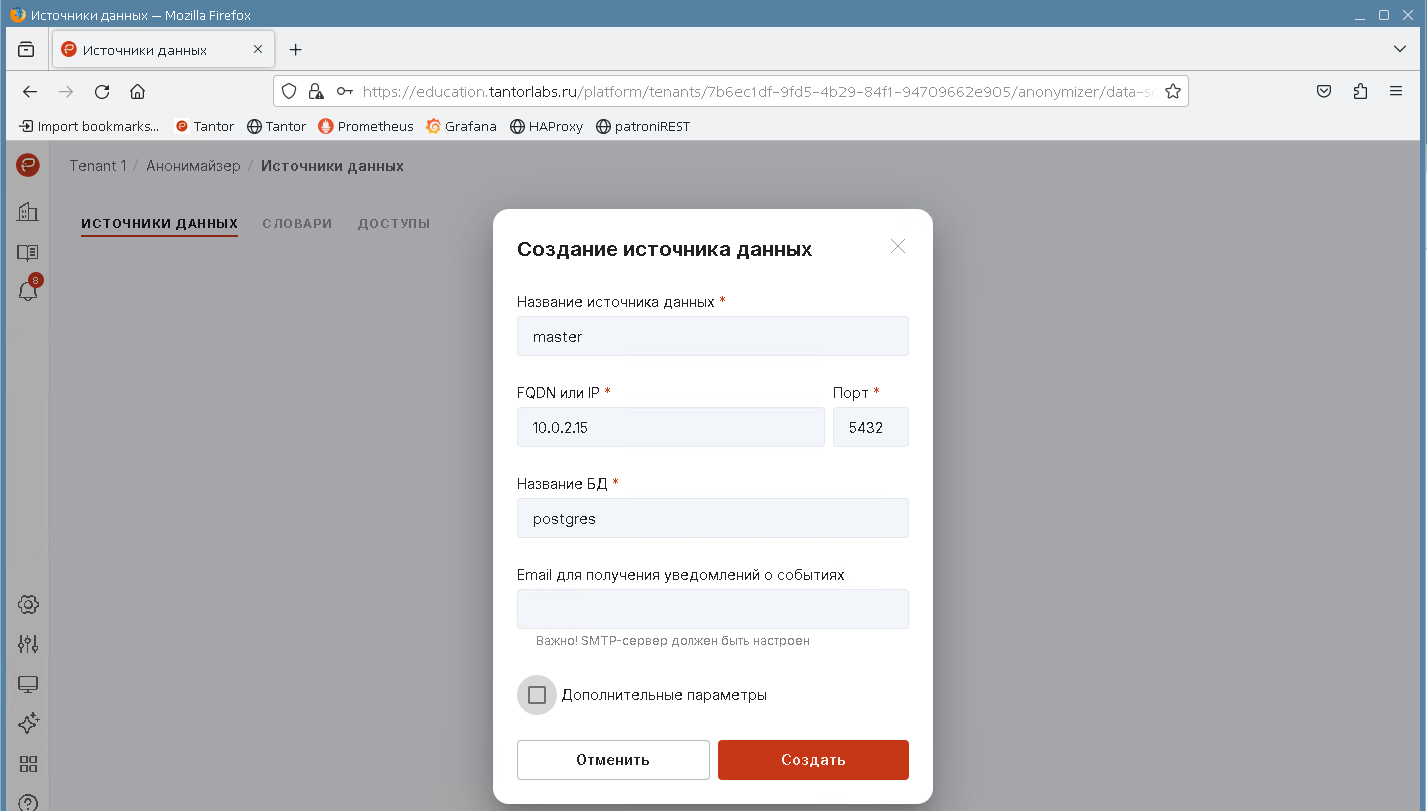Viewport: 1427px width, 811px height.
Task: Open Firefox application hamburger menu
Action: [x=1396, y=91]
